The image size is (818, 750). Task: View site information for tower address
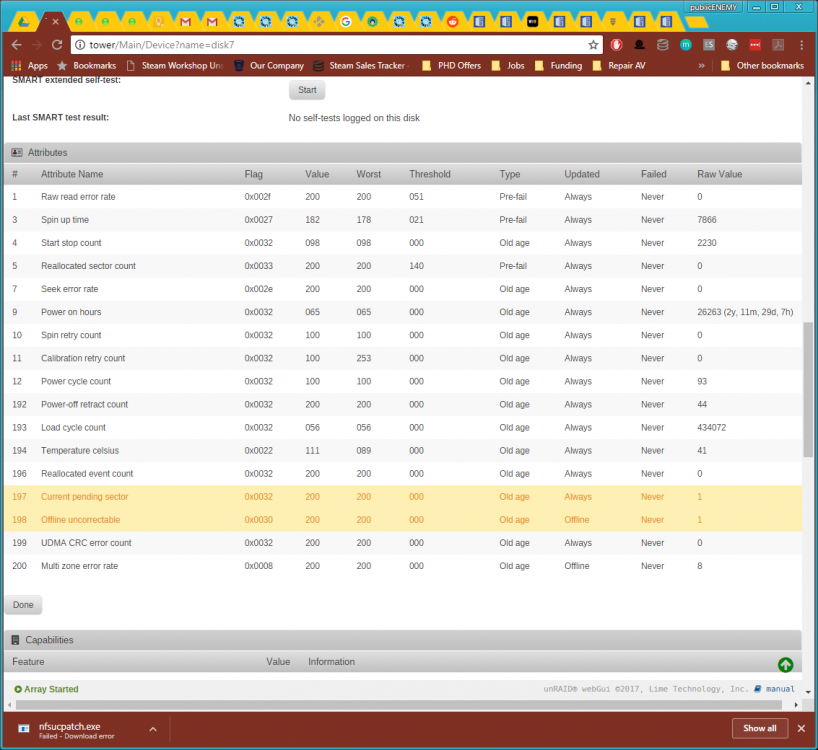[80, 45]
